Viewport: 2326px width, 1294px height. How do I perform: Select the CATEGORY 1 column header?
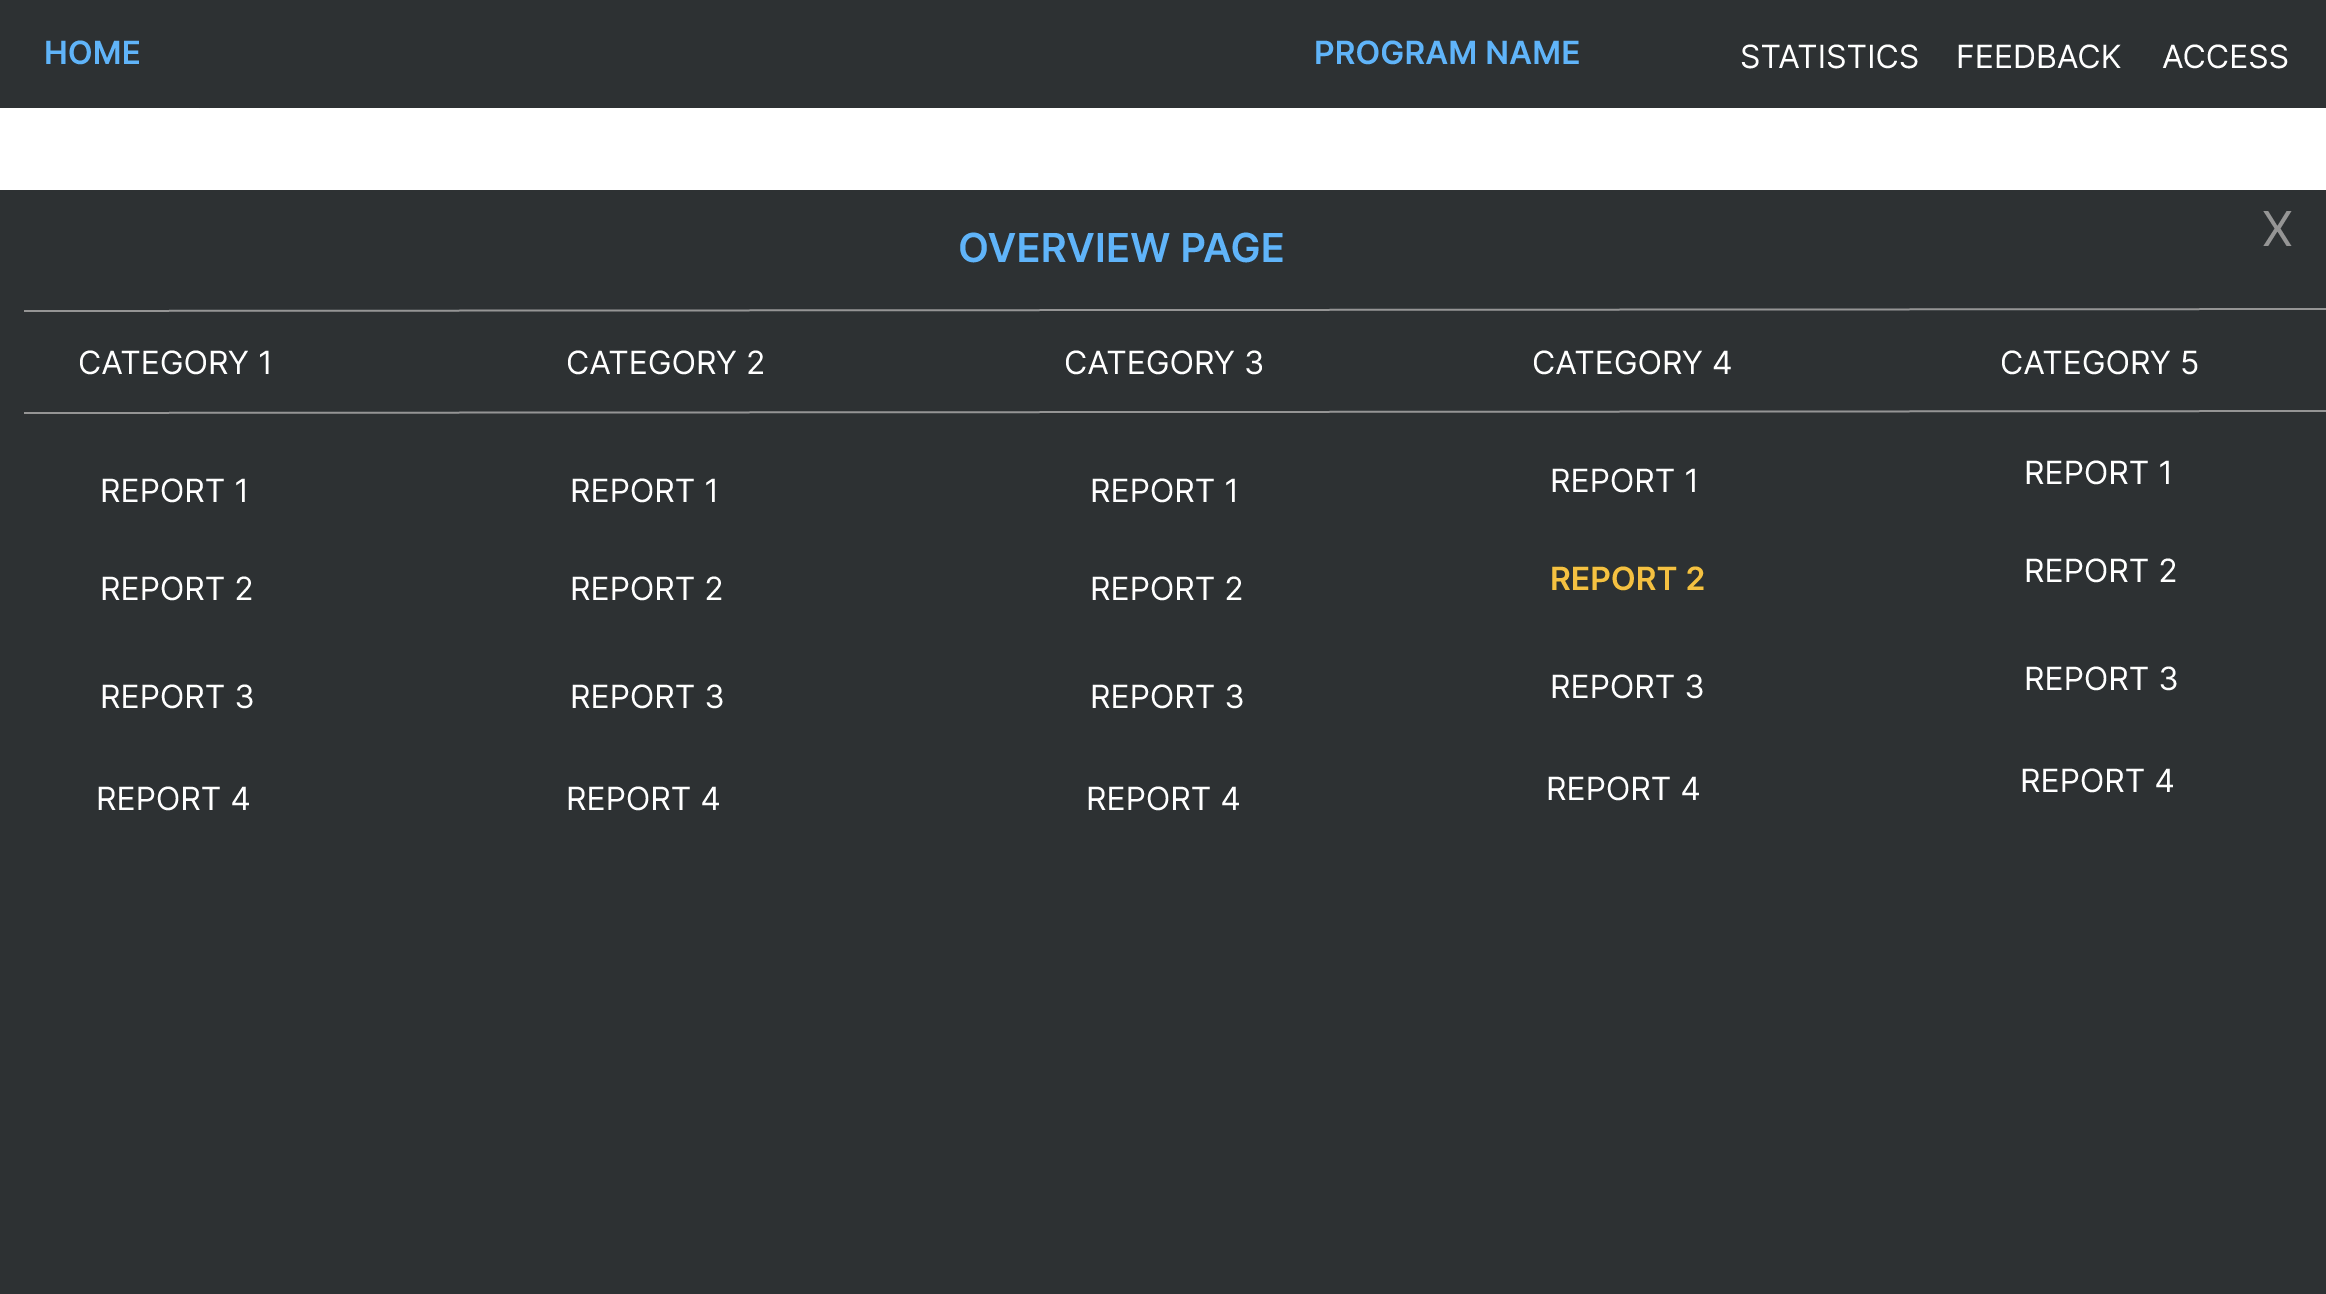coord(175,363)
